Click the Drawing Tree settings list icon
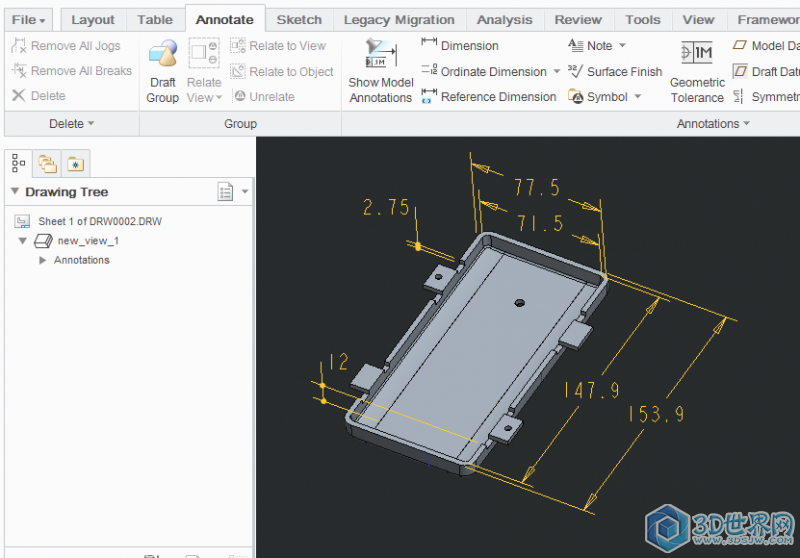The width and height of the screenshot is (800, 558). (x=226, y=192)
